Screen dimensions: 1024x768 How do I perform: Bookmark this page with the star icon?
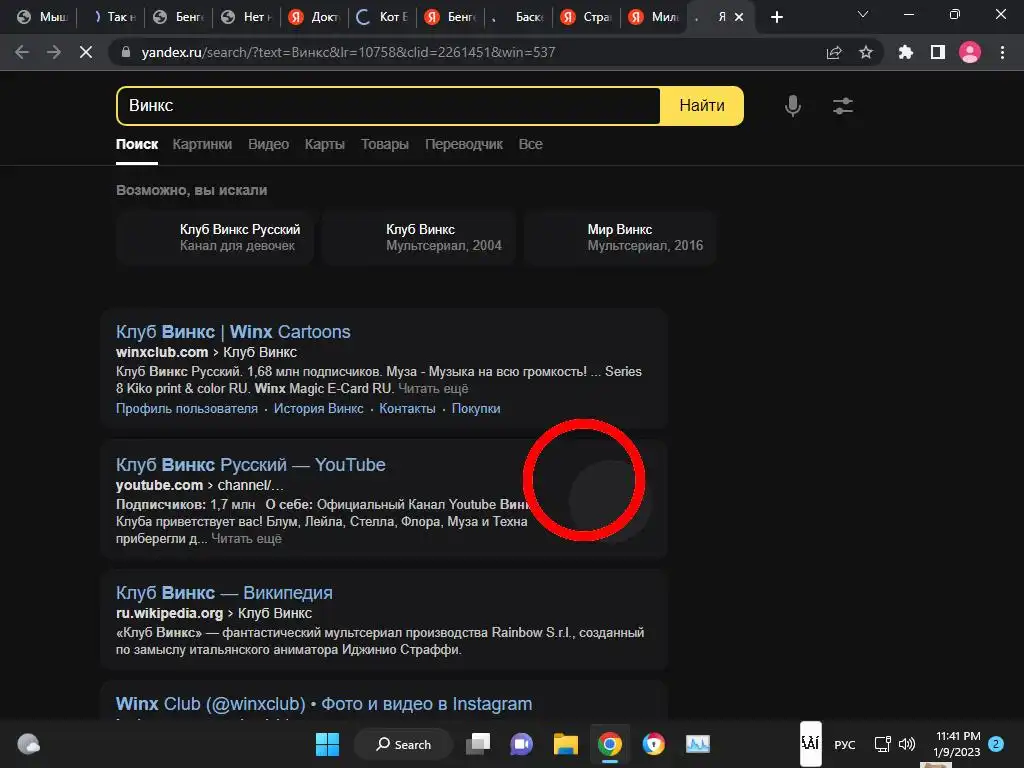coord(866,52)
